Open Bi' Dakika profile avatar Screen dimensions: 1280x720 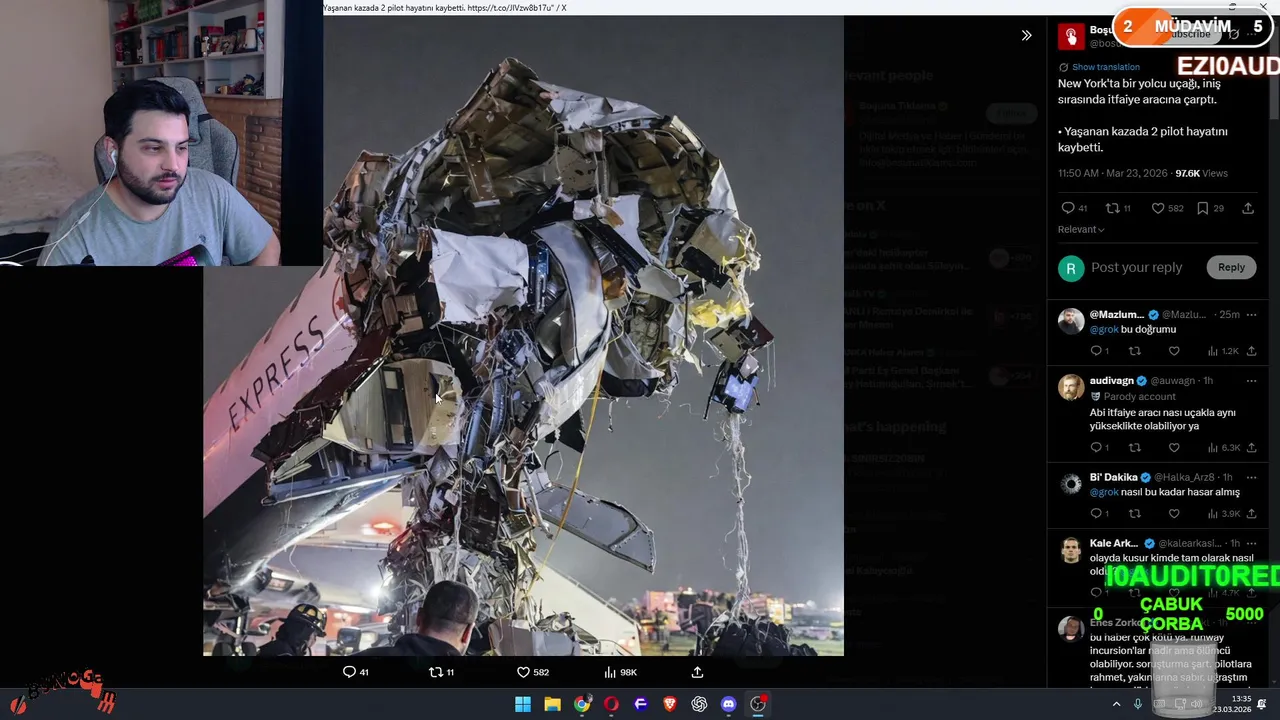coord(1071,484)
